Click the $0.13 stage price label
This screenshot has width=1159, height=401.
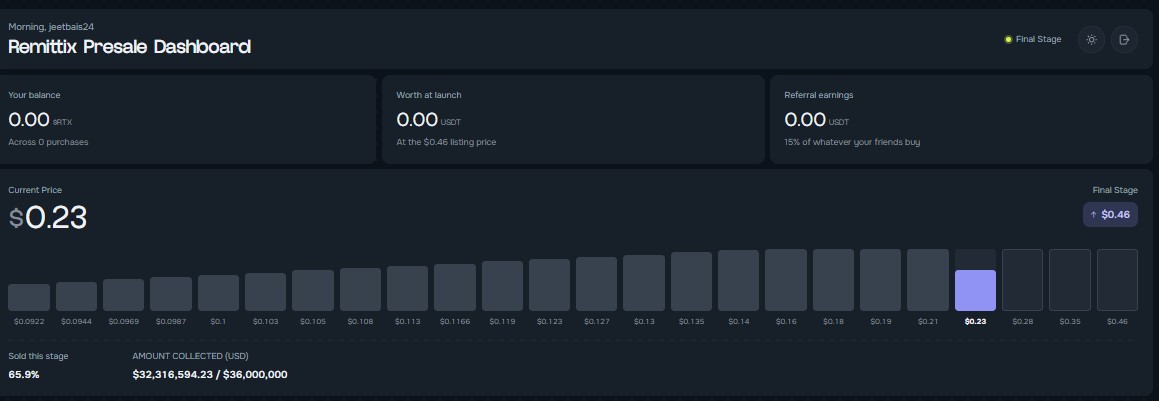pyautogui.click(x=644, y=321)
